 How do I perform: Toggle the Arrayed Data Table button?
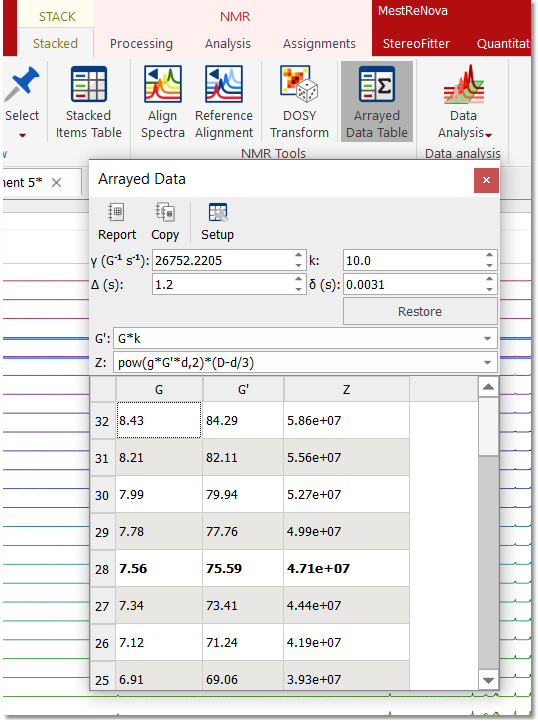point(377,102)
